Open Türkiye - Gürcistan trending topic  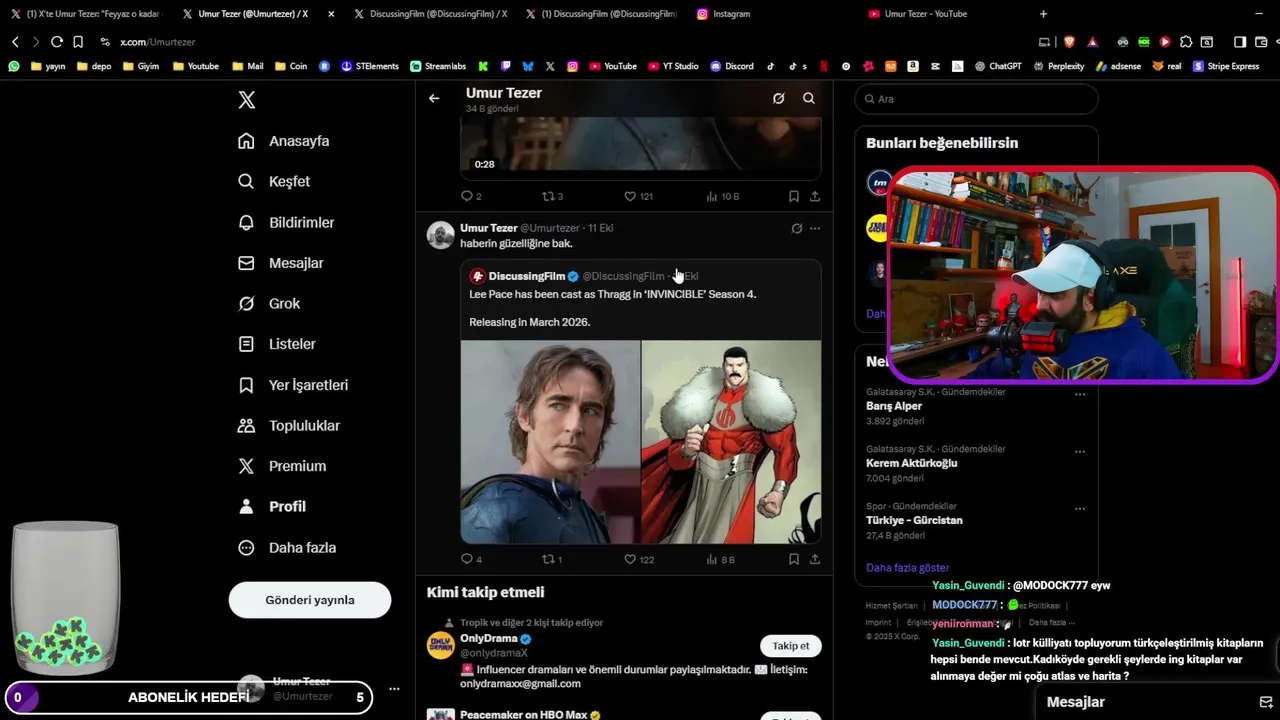click(914, 520)
